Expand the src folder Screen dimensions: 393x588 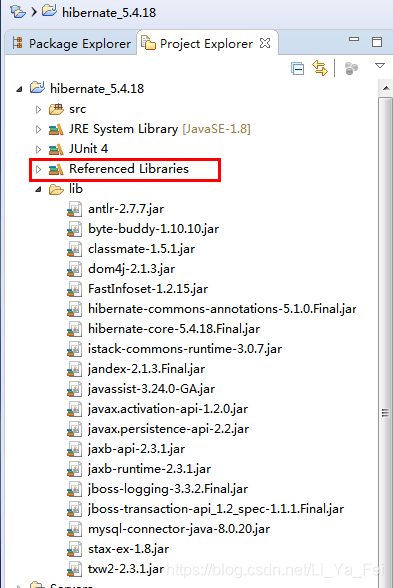38,109
